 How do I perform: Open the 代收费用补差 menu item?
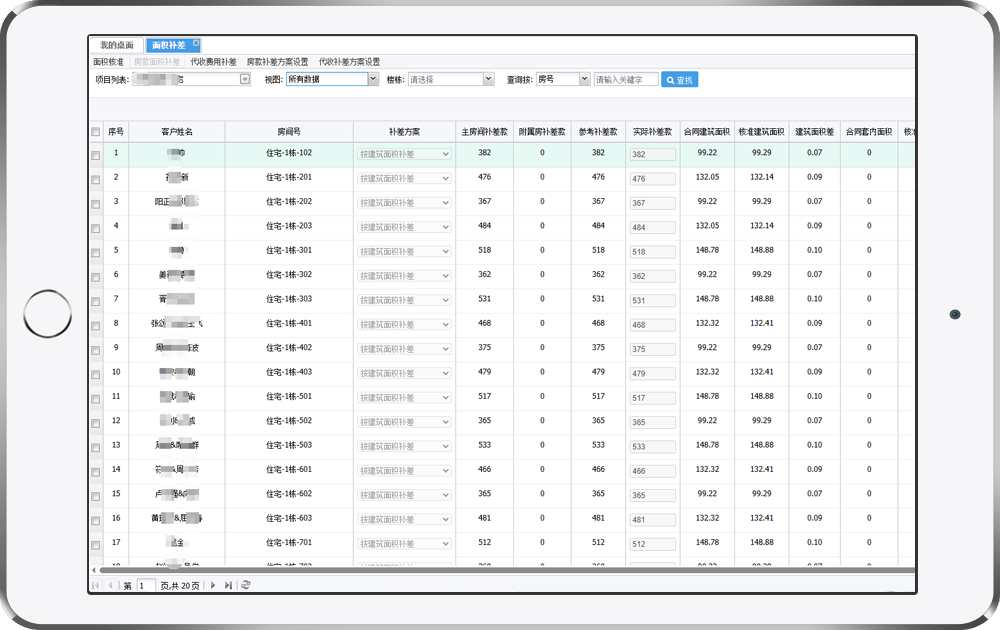point(213,62)
